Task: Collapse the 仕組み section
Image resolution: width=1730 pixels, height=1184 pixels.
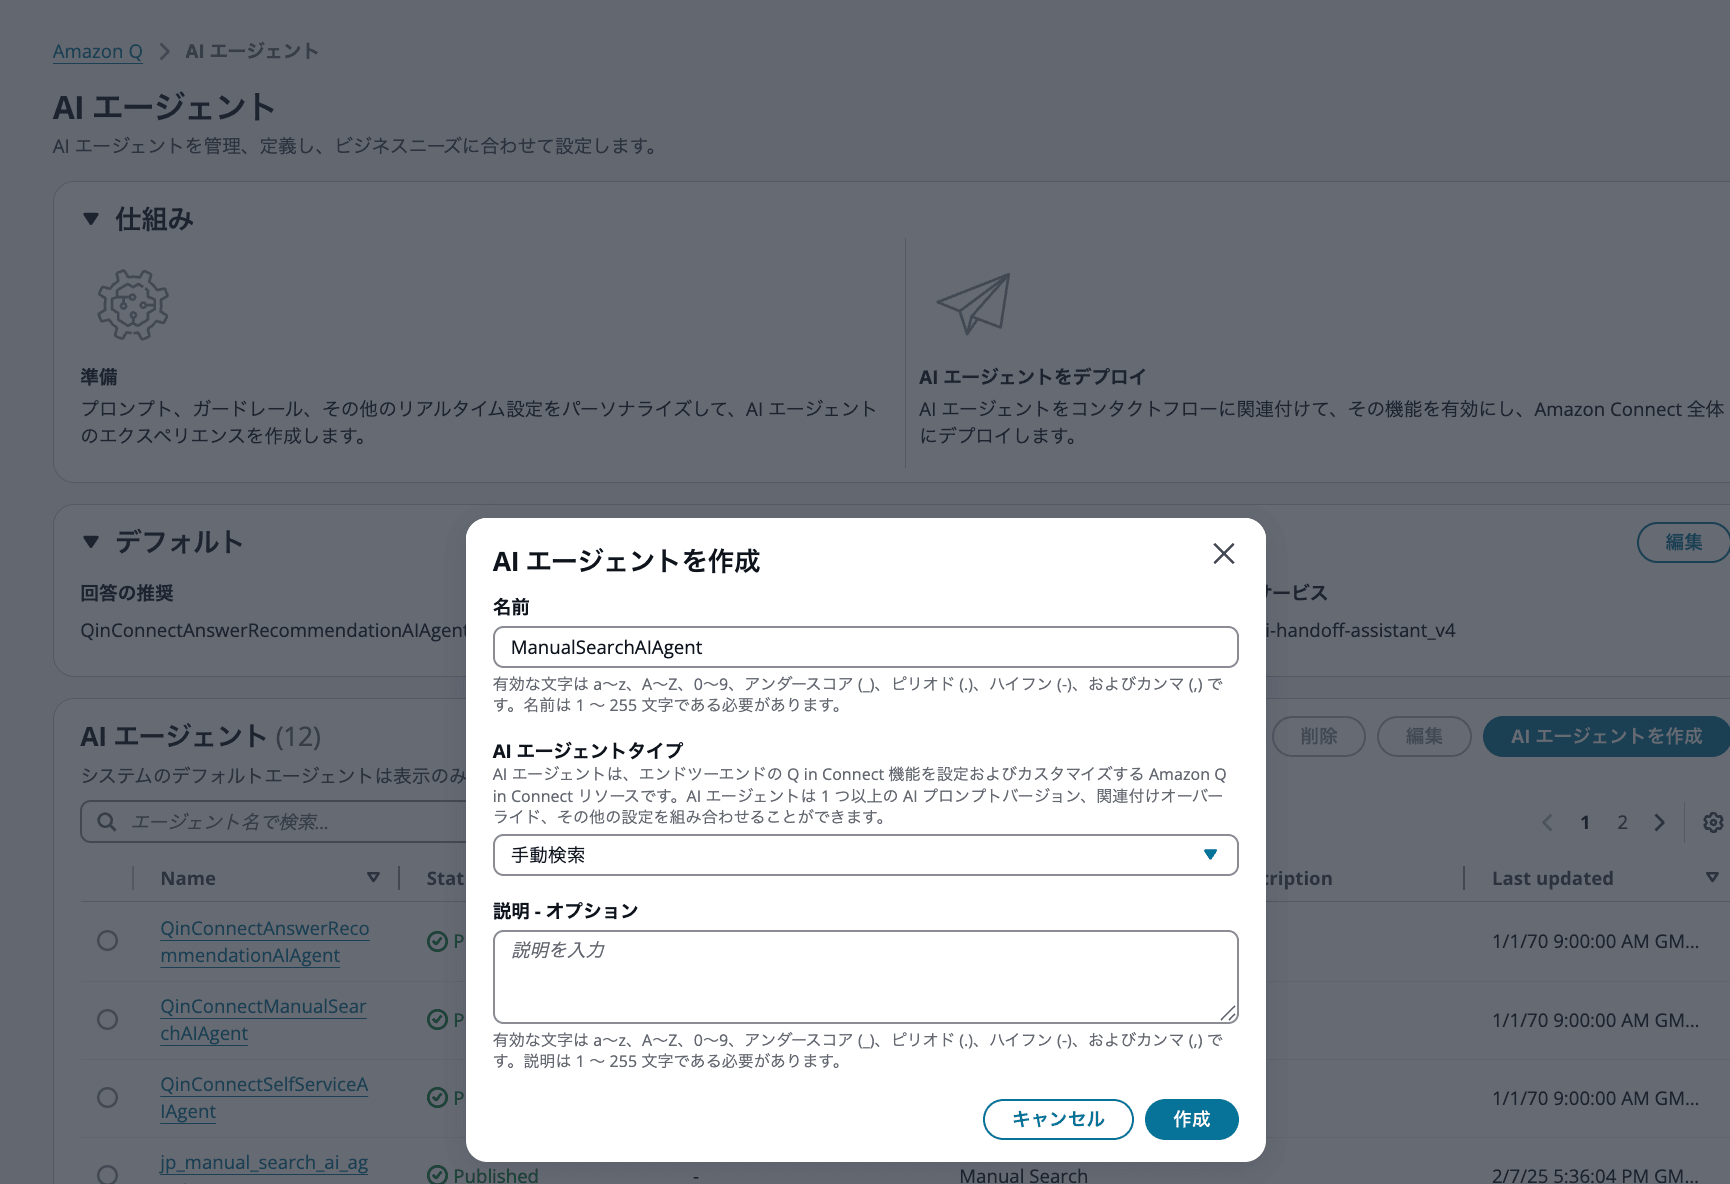Action: pyautogui.click(x=91, y=219)
